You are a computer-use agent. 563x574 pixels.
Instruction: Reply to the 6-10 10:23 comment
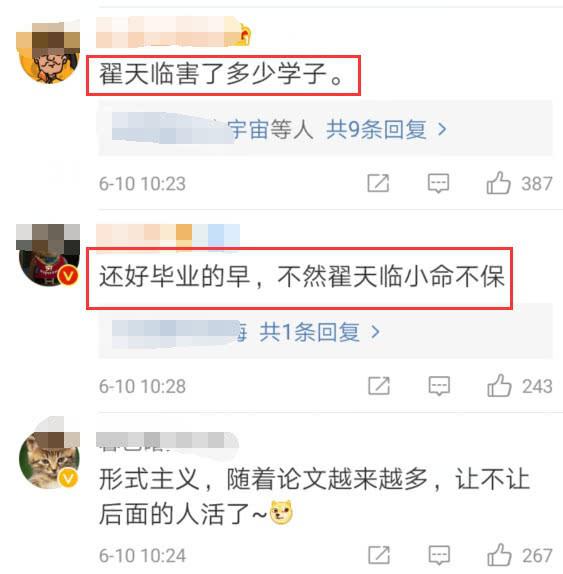(x=439, y=183)
